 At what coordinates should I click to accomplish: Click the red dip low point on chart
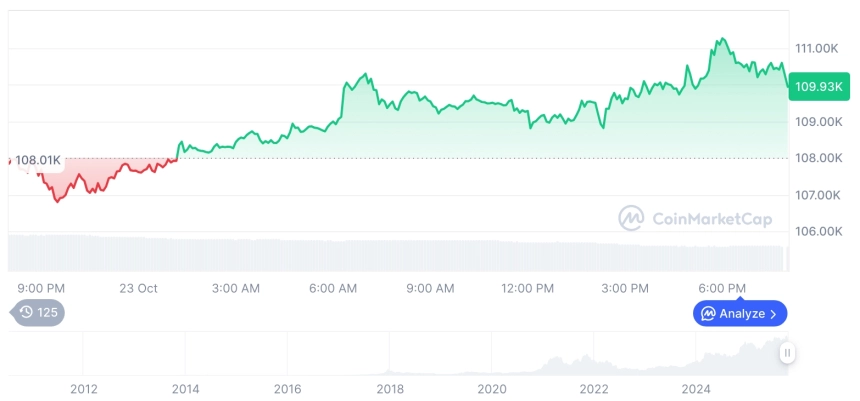[57, 201]
